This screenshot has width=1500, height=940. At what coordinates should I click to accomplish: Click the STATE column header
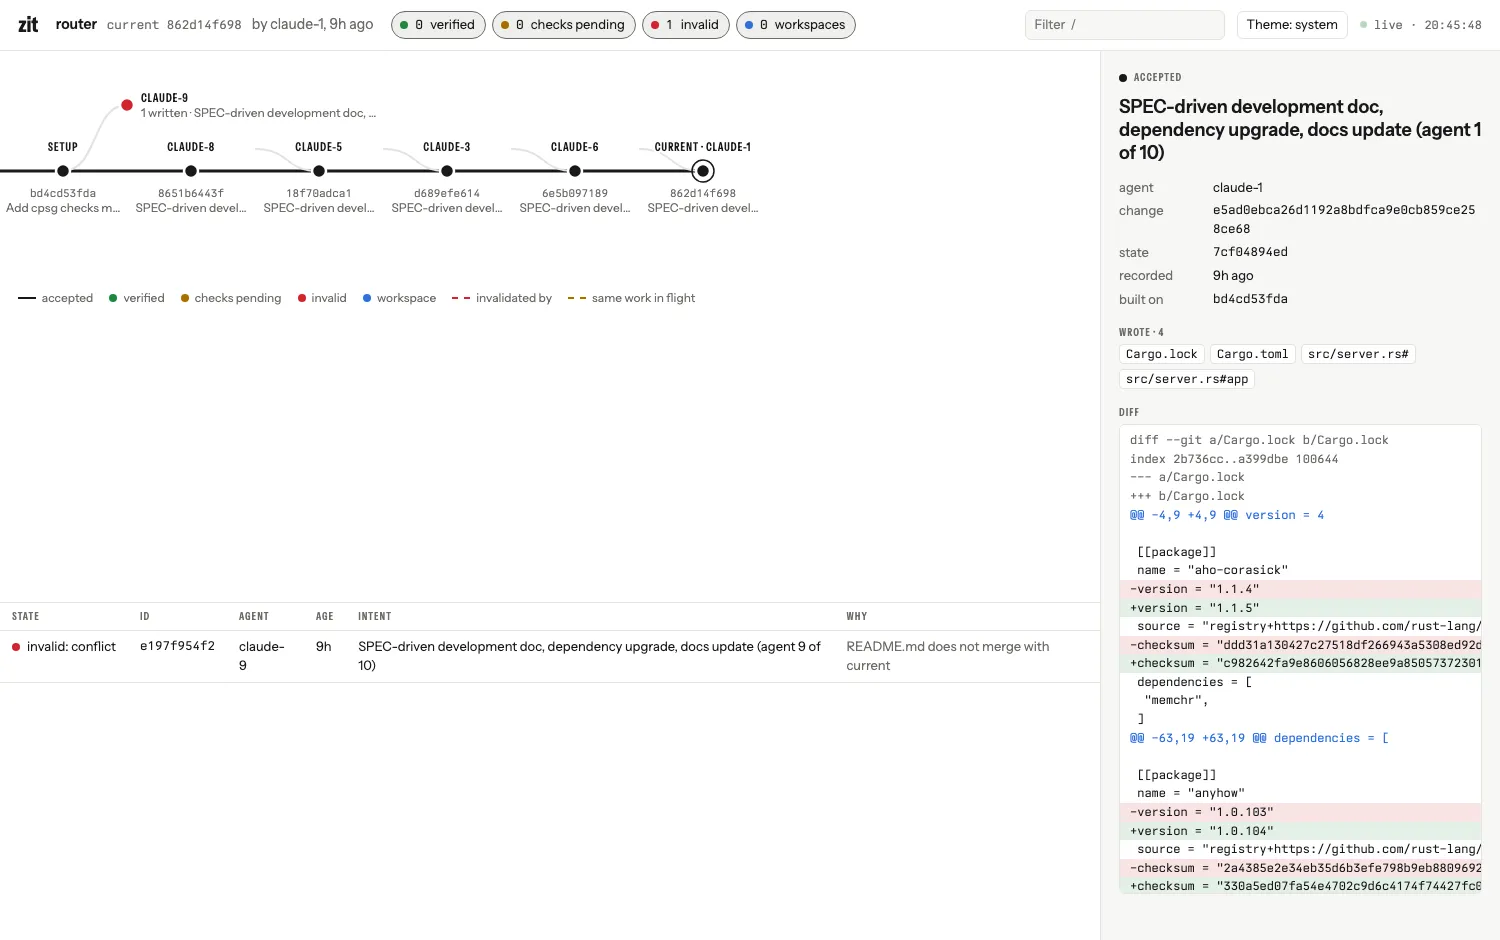coord(26,616)
